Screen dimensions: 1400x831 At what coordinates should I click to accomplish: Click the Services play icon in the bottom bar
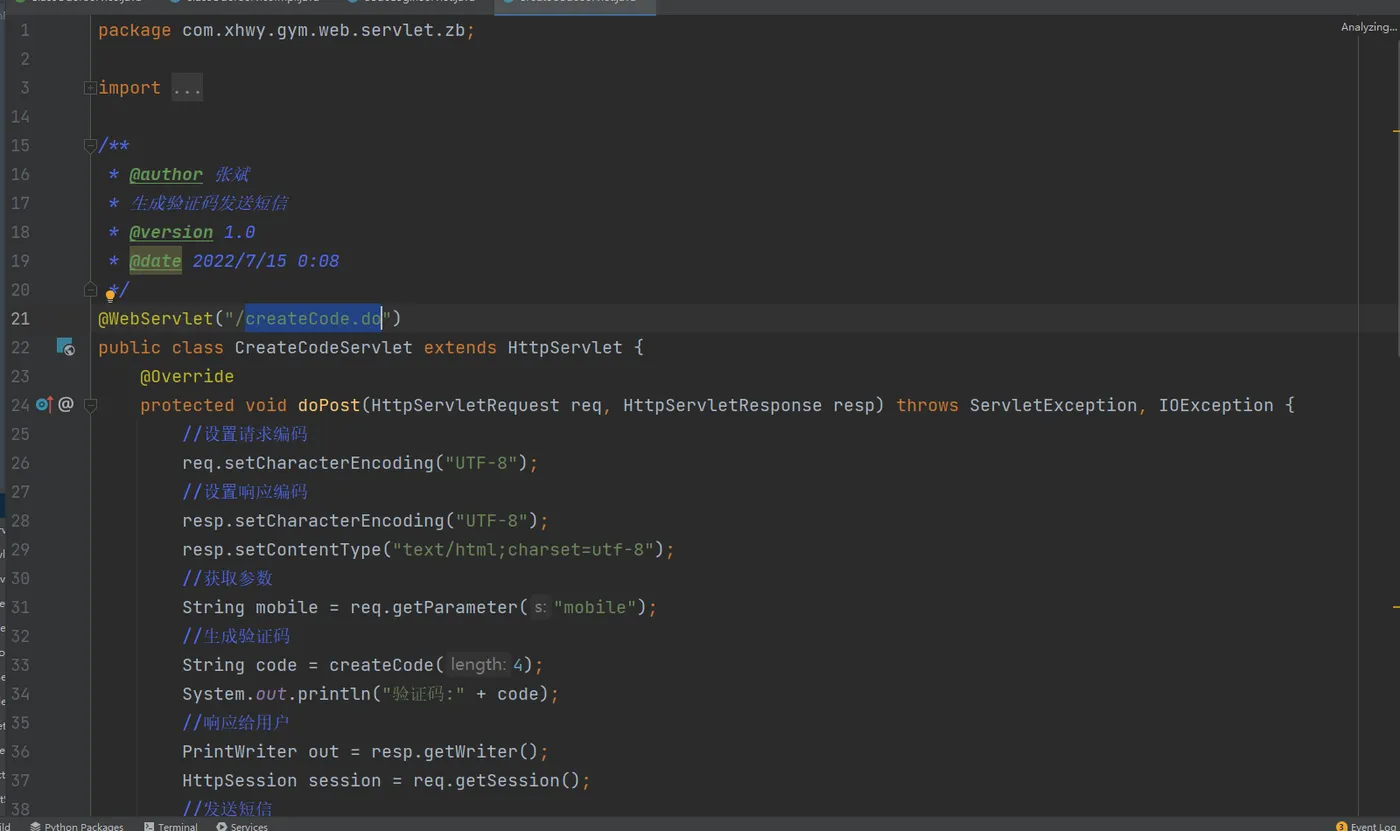(x=222, y=826)
